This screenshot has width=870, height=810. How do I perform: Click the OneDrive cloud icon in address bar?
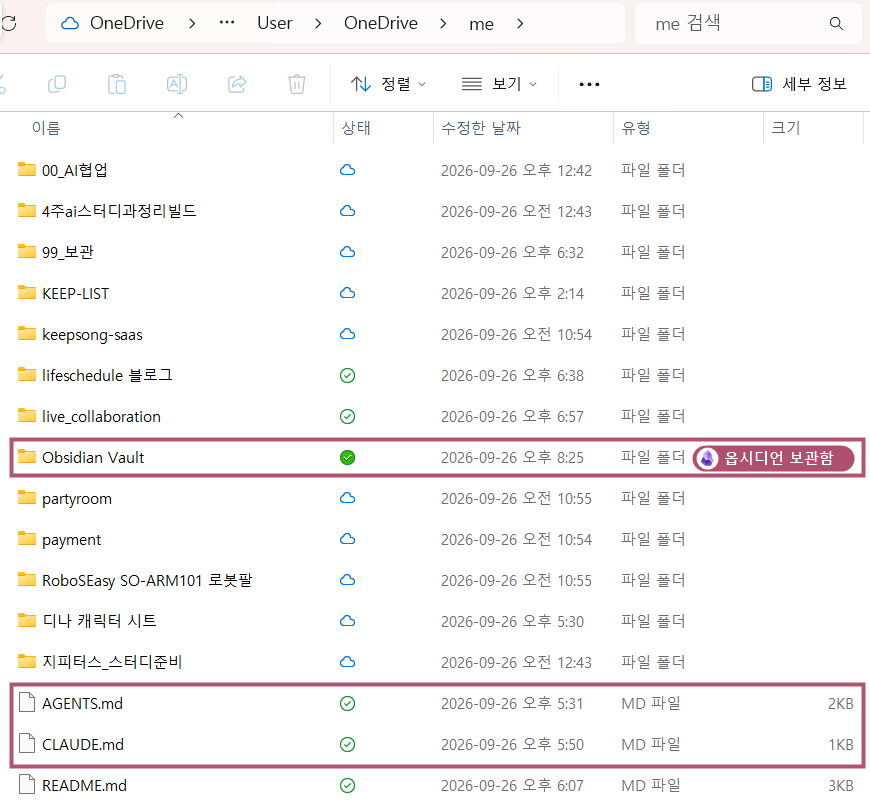coord(70,23)
